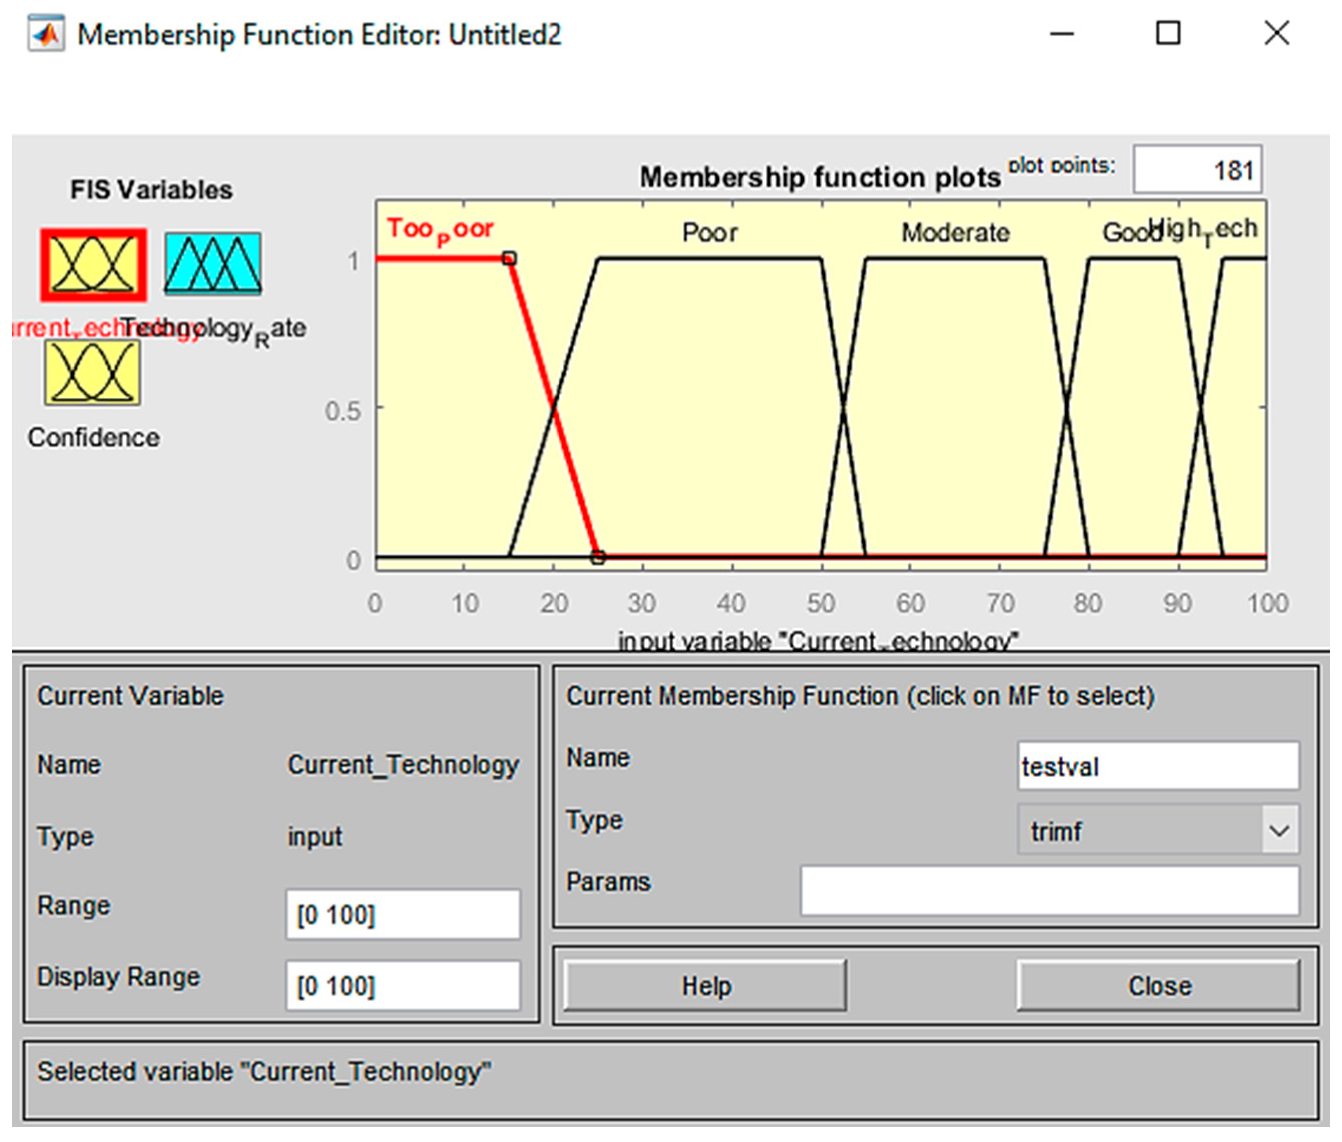The width and height of the screenshot is (1342, 1142).
Task: Click the lower control point of Too_Poor
Action: pos(598,557)
